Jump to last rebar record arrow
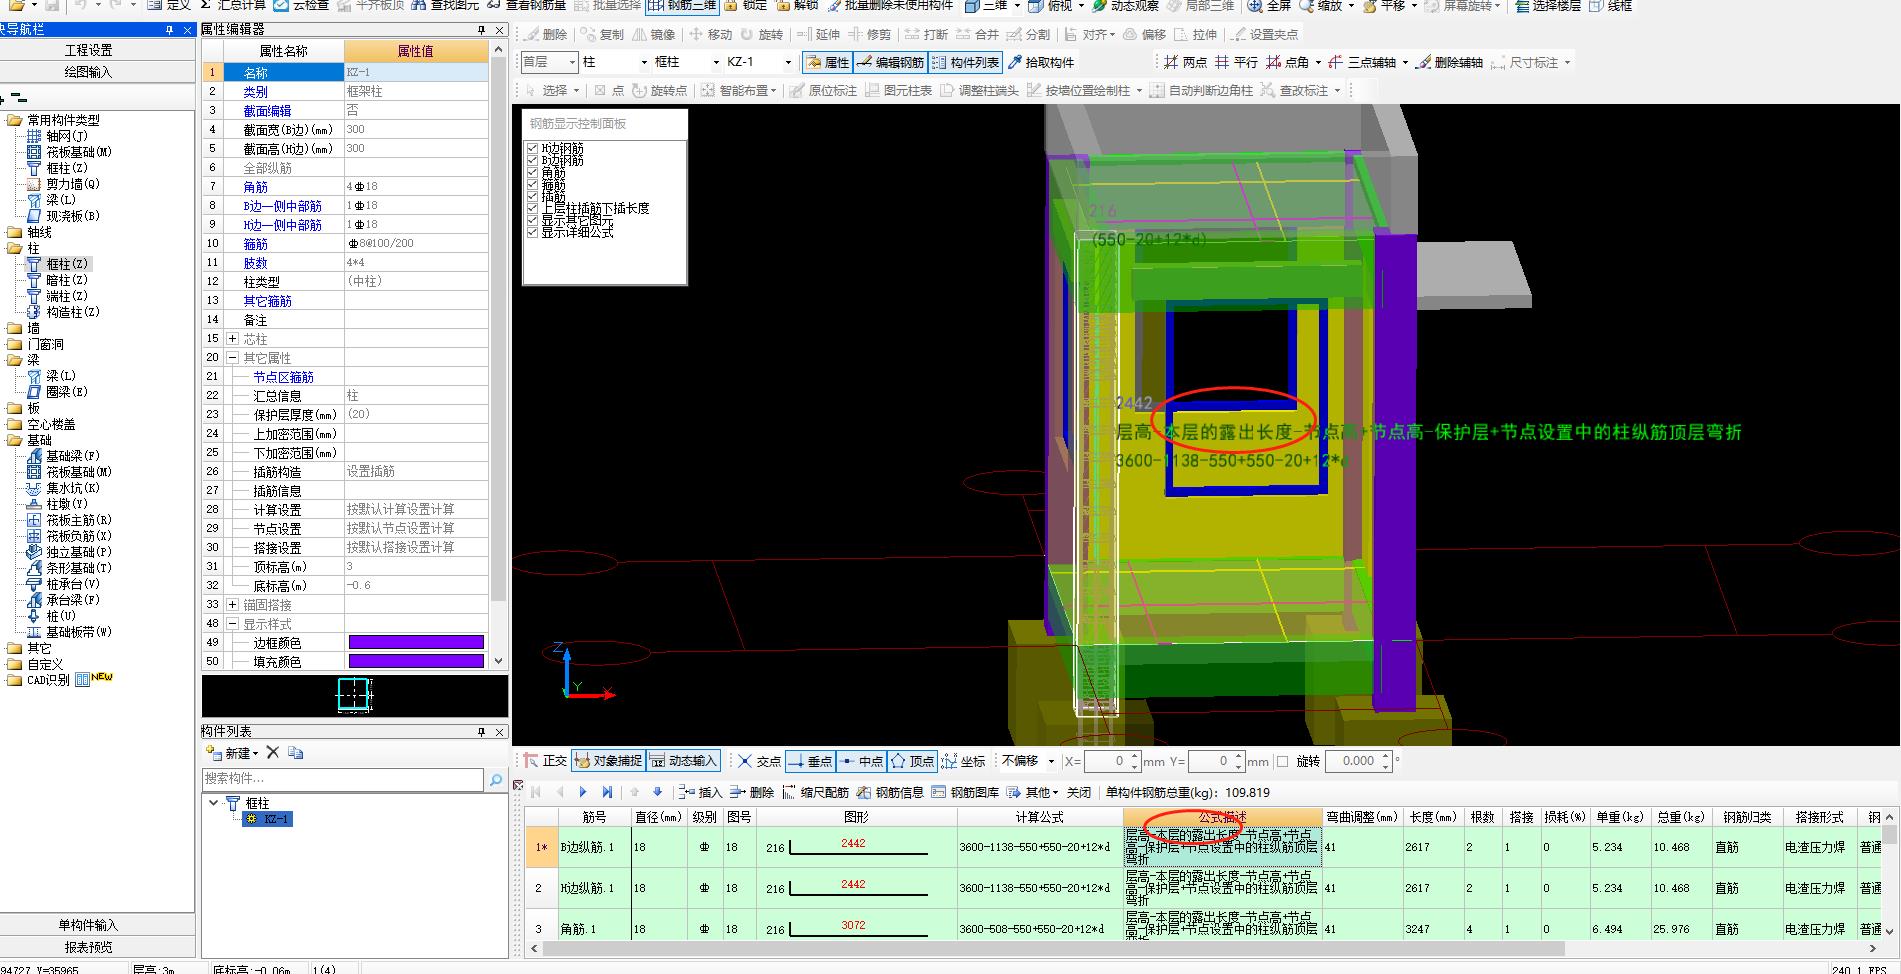1901x974 pixels. pyautogui.click(x=607, y=792)
